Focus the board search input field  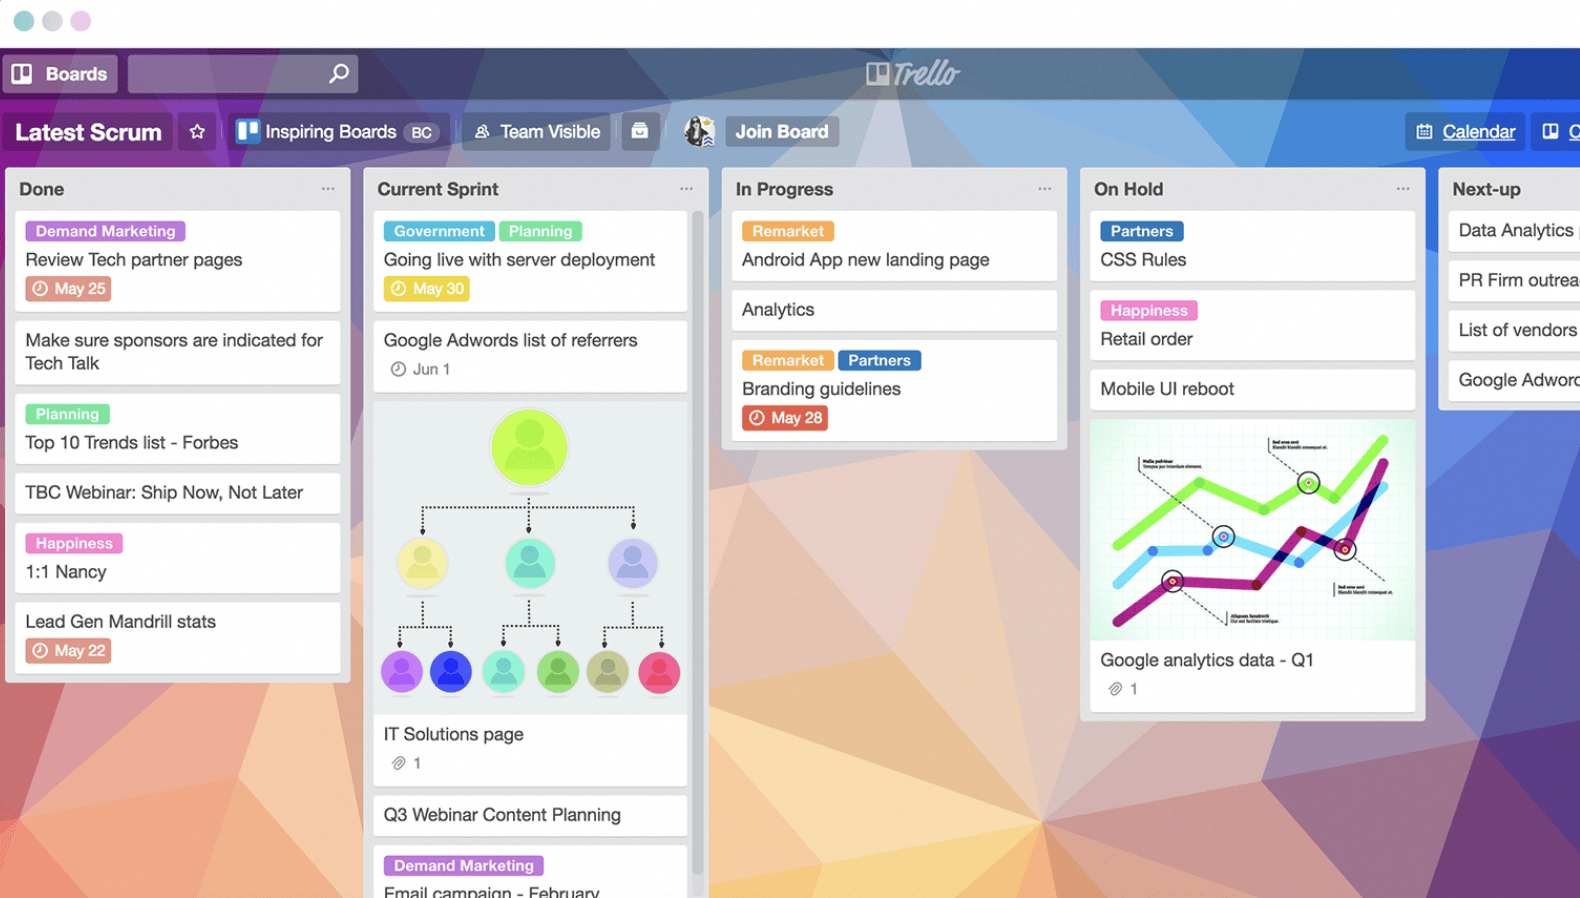[242, 74]
